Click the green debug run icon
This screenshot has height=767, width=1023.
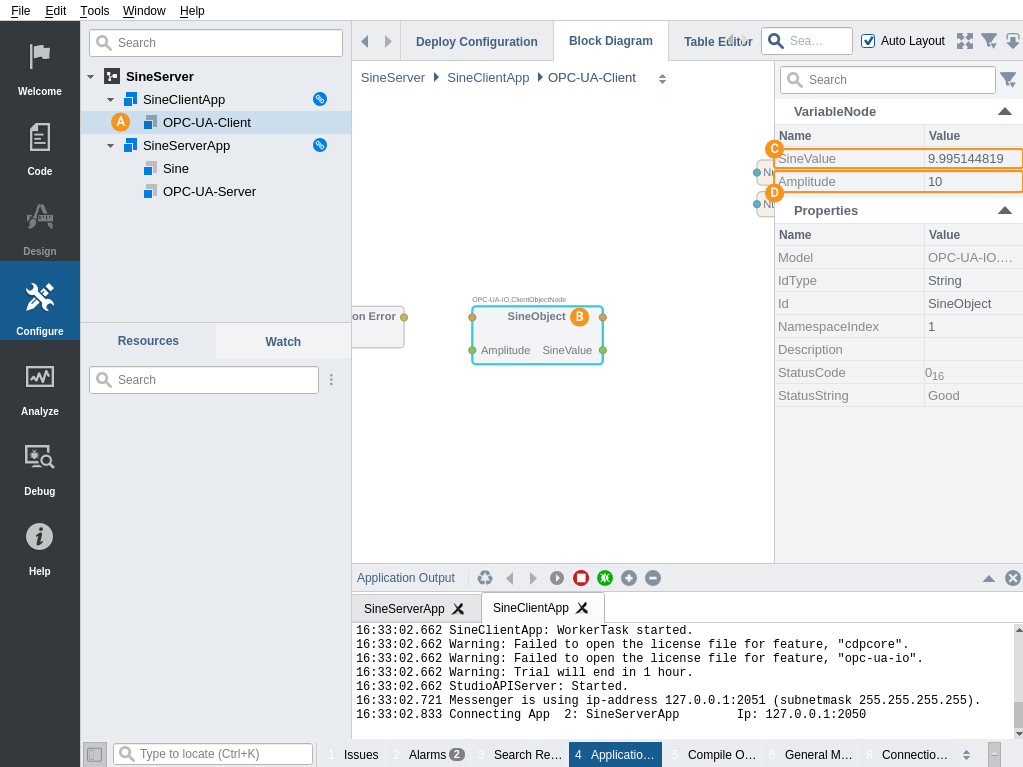605,578
